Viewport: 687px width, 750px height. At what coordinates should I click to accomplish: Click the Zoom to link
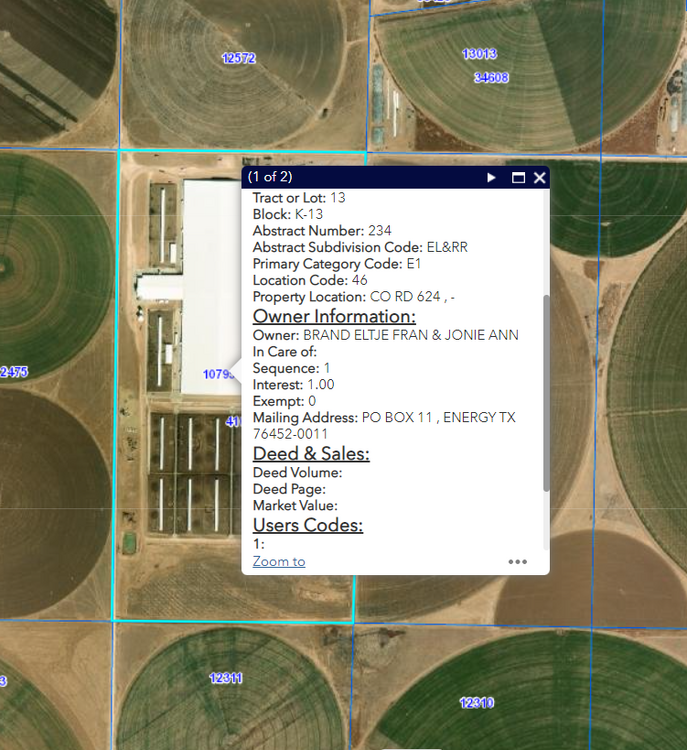point(279,561)
